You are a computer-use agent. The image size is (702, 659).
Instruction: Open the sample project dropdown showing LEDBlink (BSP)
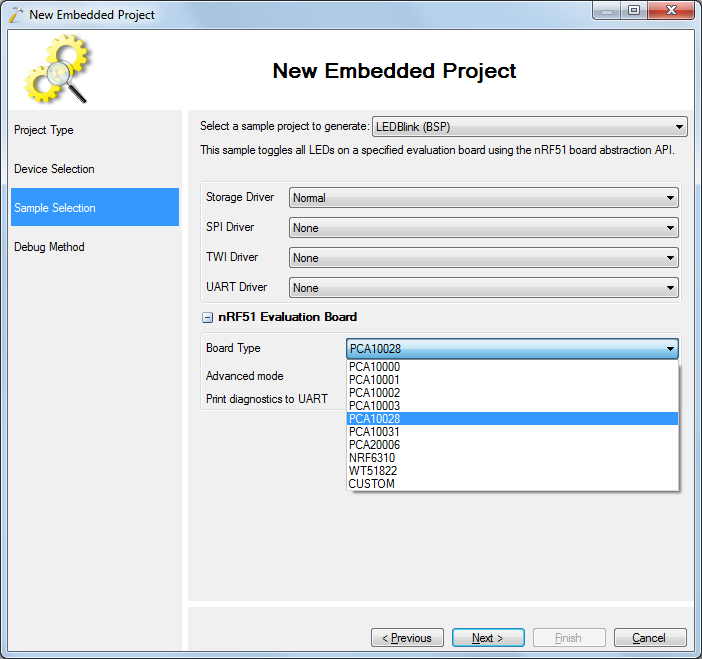[530, 127]
